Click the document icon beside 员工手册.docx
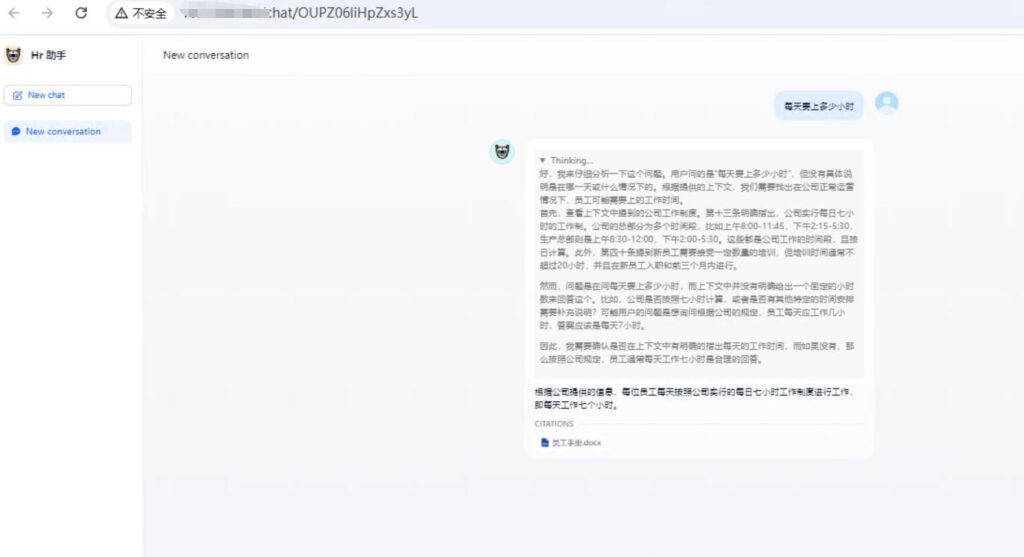The height and width of the screenshot is (557, 1024). [545, 442]
